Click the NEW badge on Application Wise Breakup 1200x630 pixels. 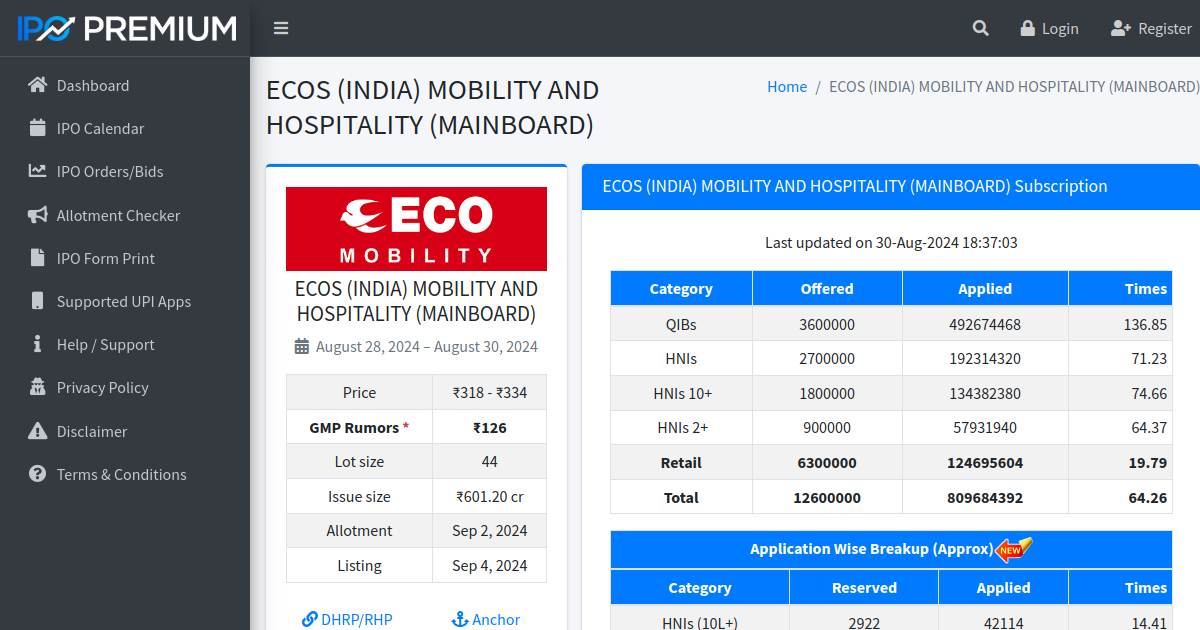(1013, 549)
